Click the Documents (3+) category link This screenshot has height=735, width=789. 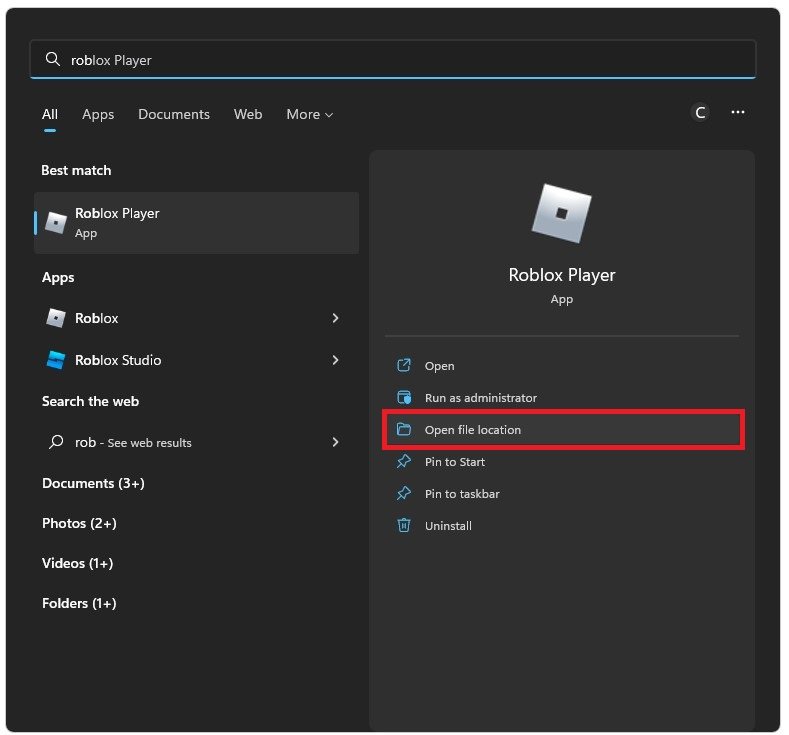[x=93, y=483]
